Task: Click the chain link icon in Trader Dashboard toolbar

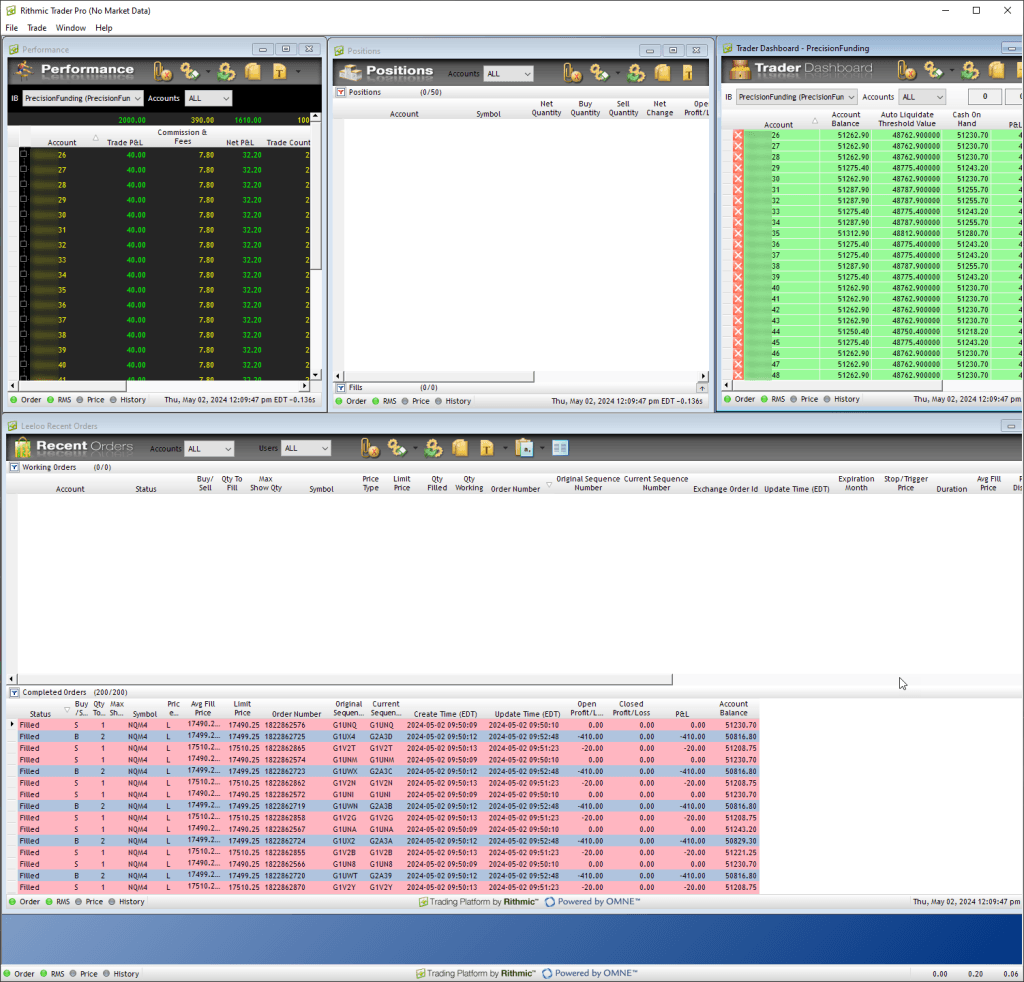Action: click(x=933, y=70)
